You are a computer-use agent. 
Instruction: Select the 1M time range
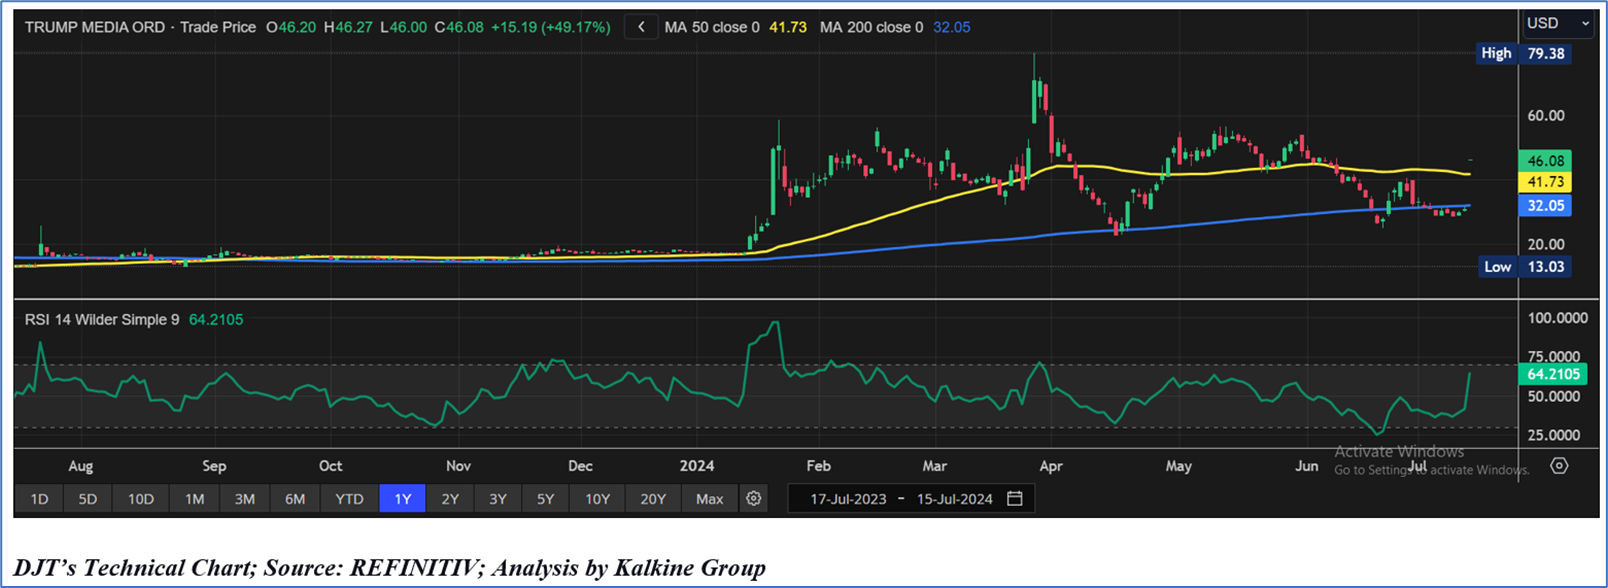tap(194, 498)
